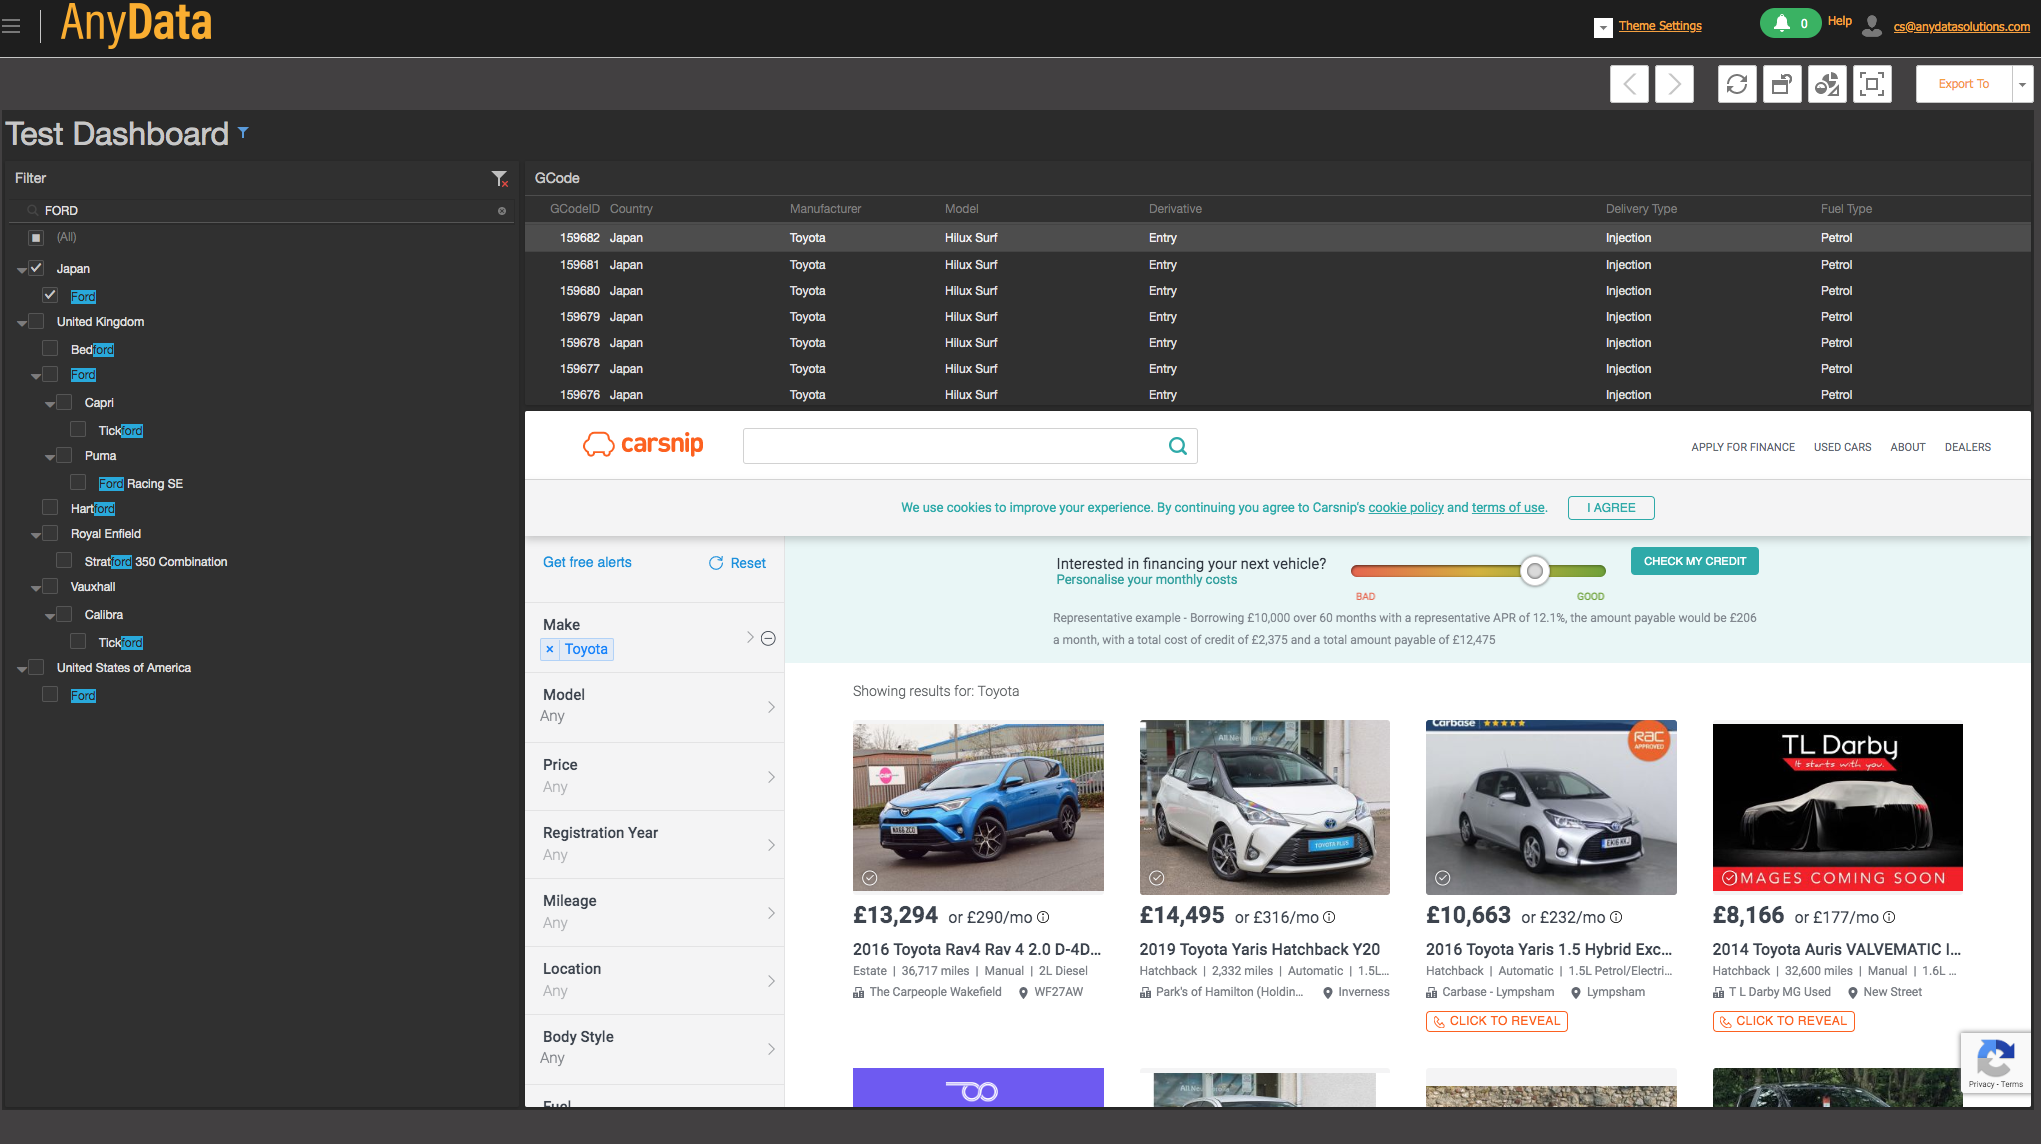
Task: Check the United States of America checkbox
Action: [36, 667]
